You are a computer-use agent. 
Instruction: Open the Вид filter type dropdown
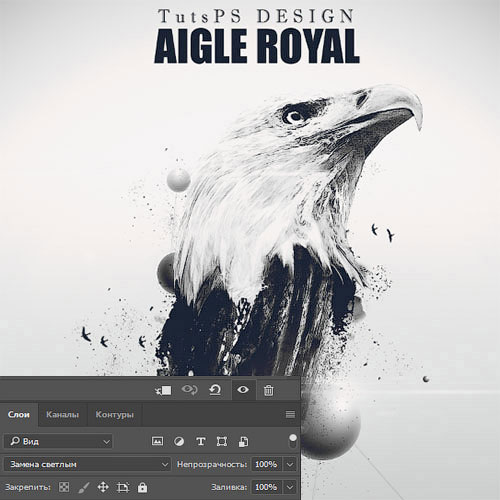(58, 442)
